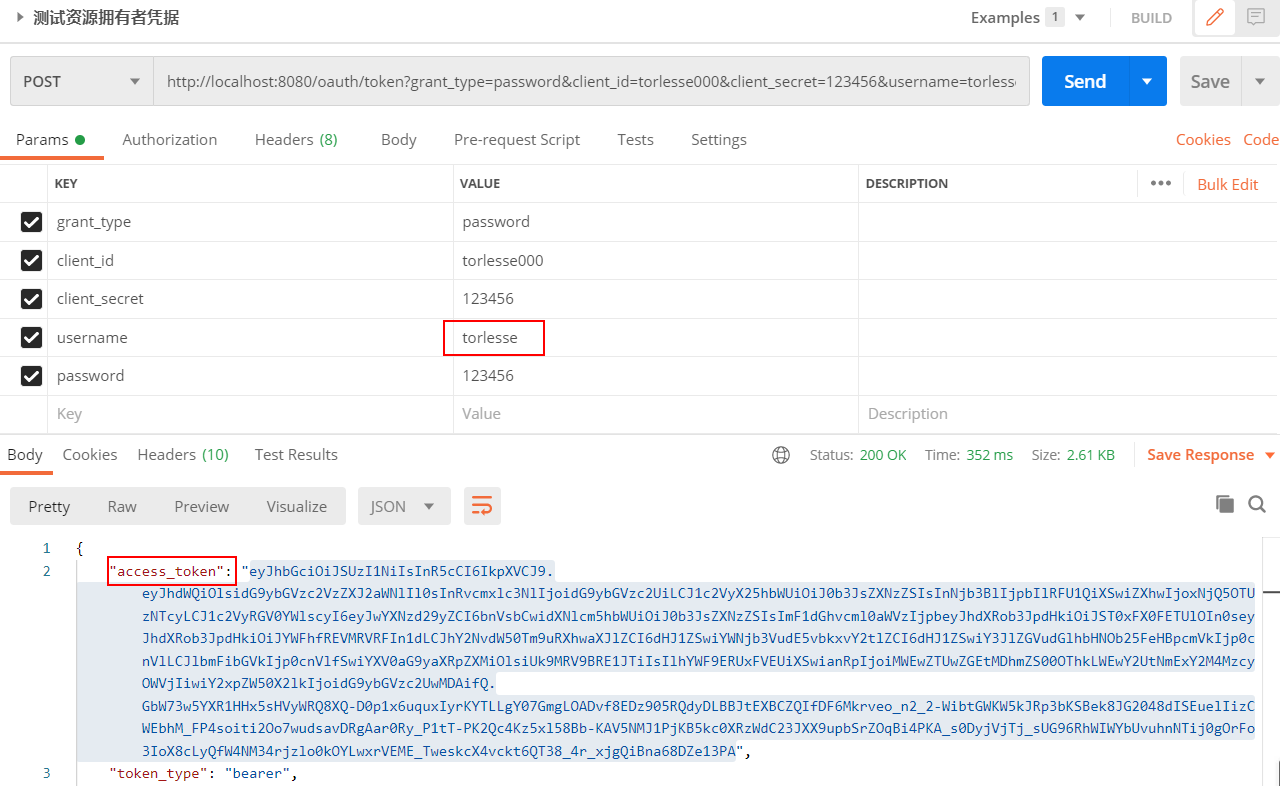
Task: Click response line number 2
Action: [46, 571]
